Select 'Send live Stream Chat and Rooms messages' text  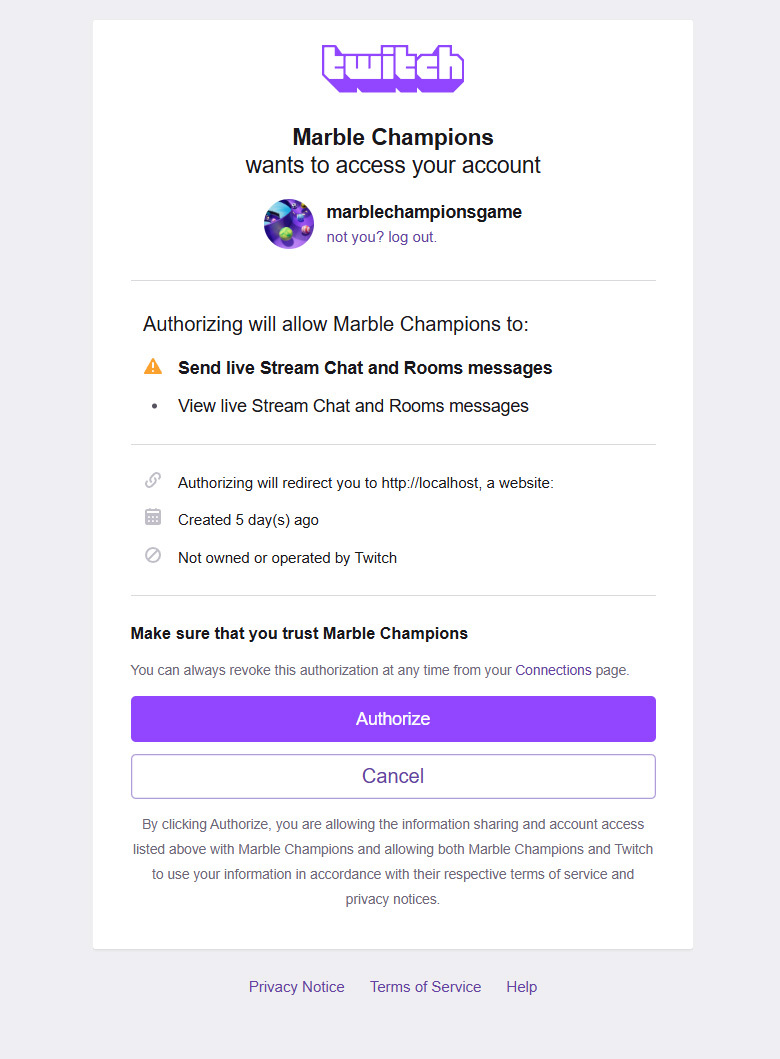(365, 368)
